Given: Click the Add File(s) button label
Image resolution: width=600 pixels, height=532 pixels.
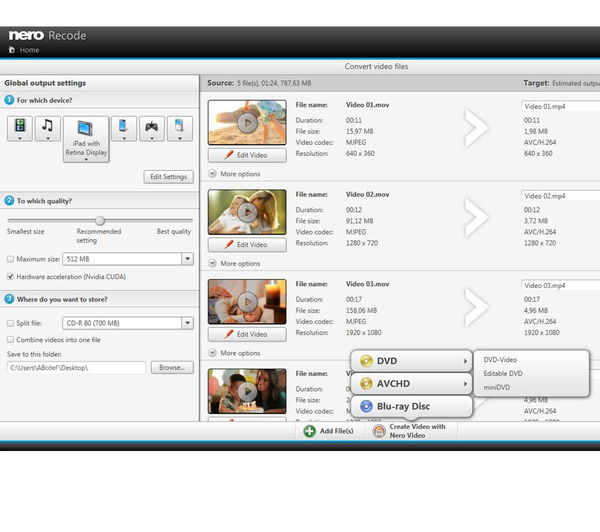Looking at the screenshot, I should click(x=336, y=431).
